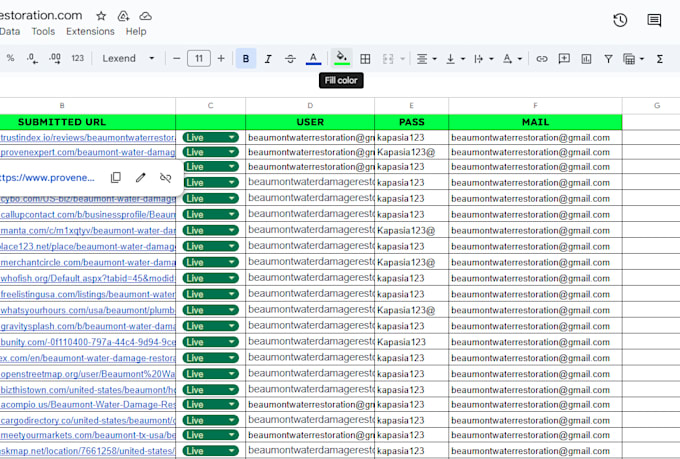680x459 pixels.
Task: Format as percent
Action: click(10, 58)
